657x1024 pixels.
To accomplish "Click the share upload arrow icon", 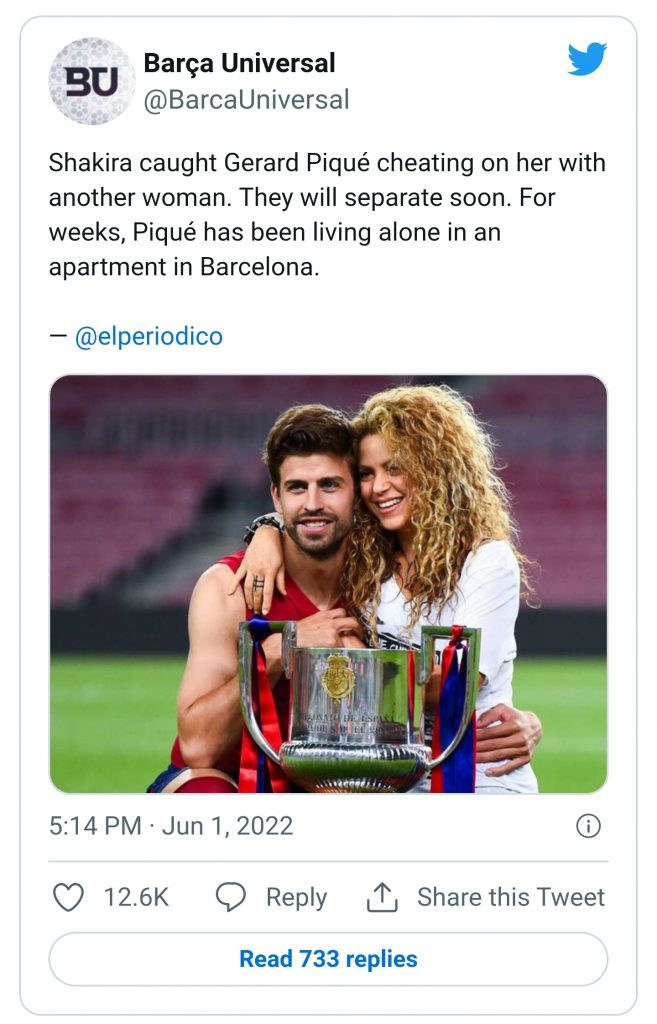I will coord(382,897).
